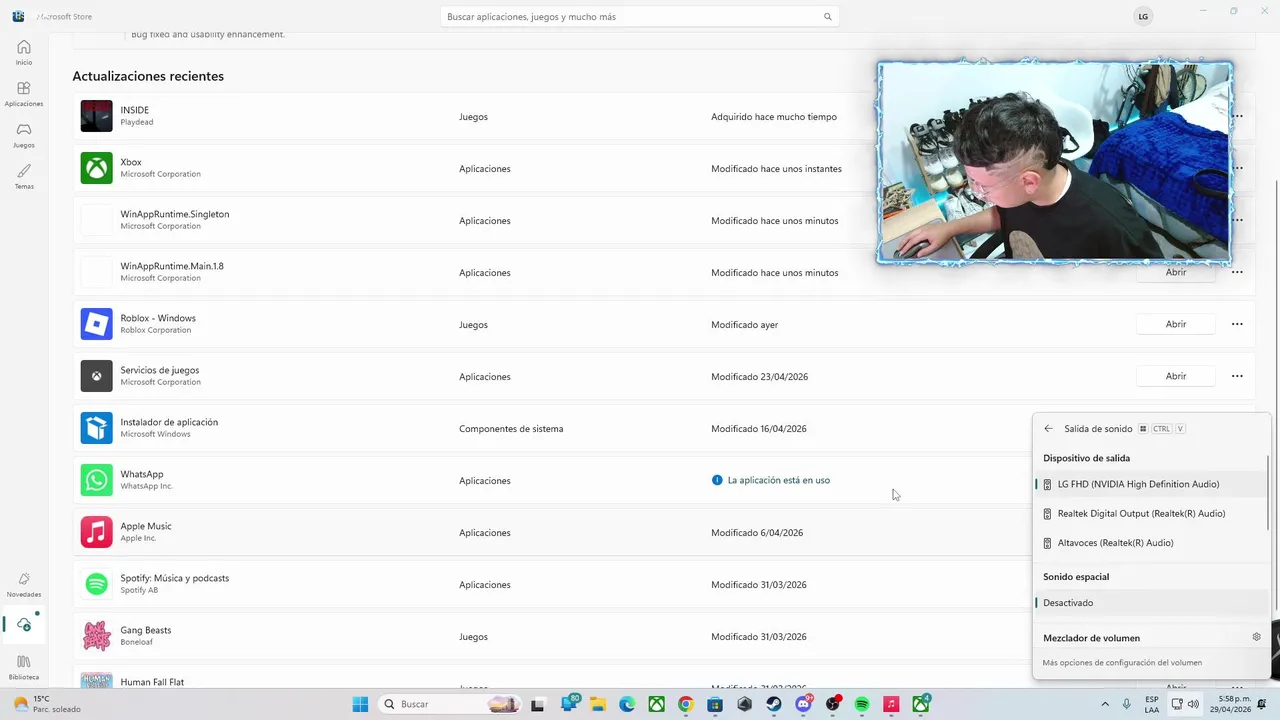Image resolution: width=1280 pixels, height=720 pixels.
Task: Click 'Componentes de sistema' category text
Action: [511, 428]
